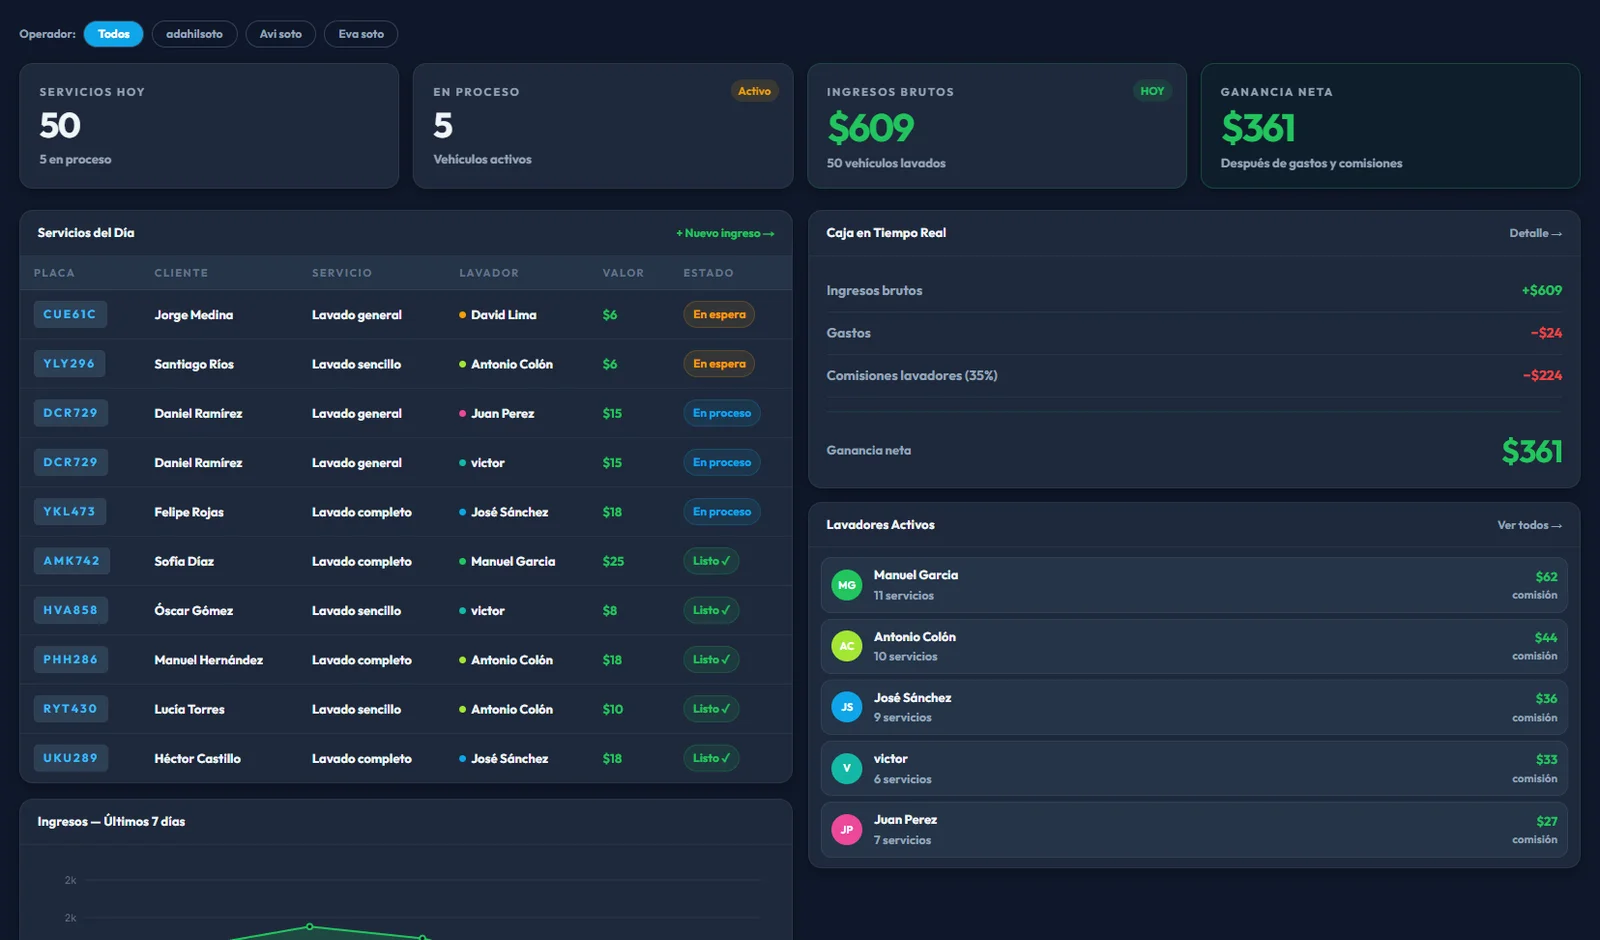
Task: Click plate badge UKU289
Action: coord(71,758)
